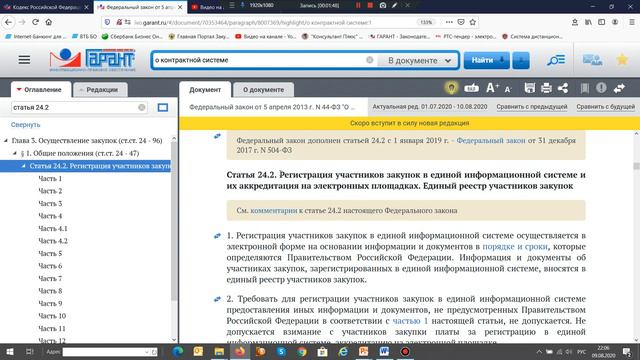Click the blue down-arrow button beside Найти
The image size is (640, 360).
point(521,60)
